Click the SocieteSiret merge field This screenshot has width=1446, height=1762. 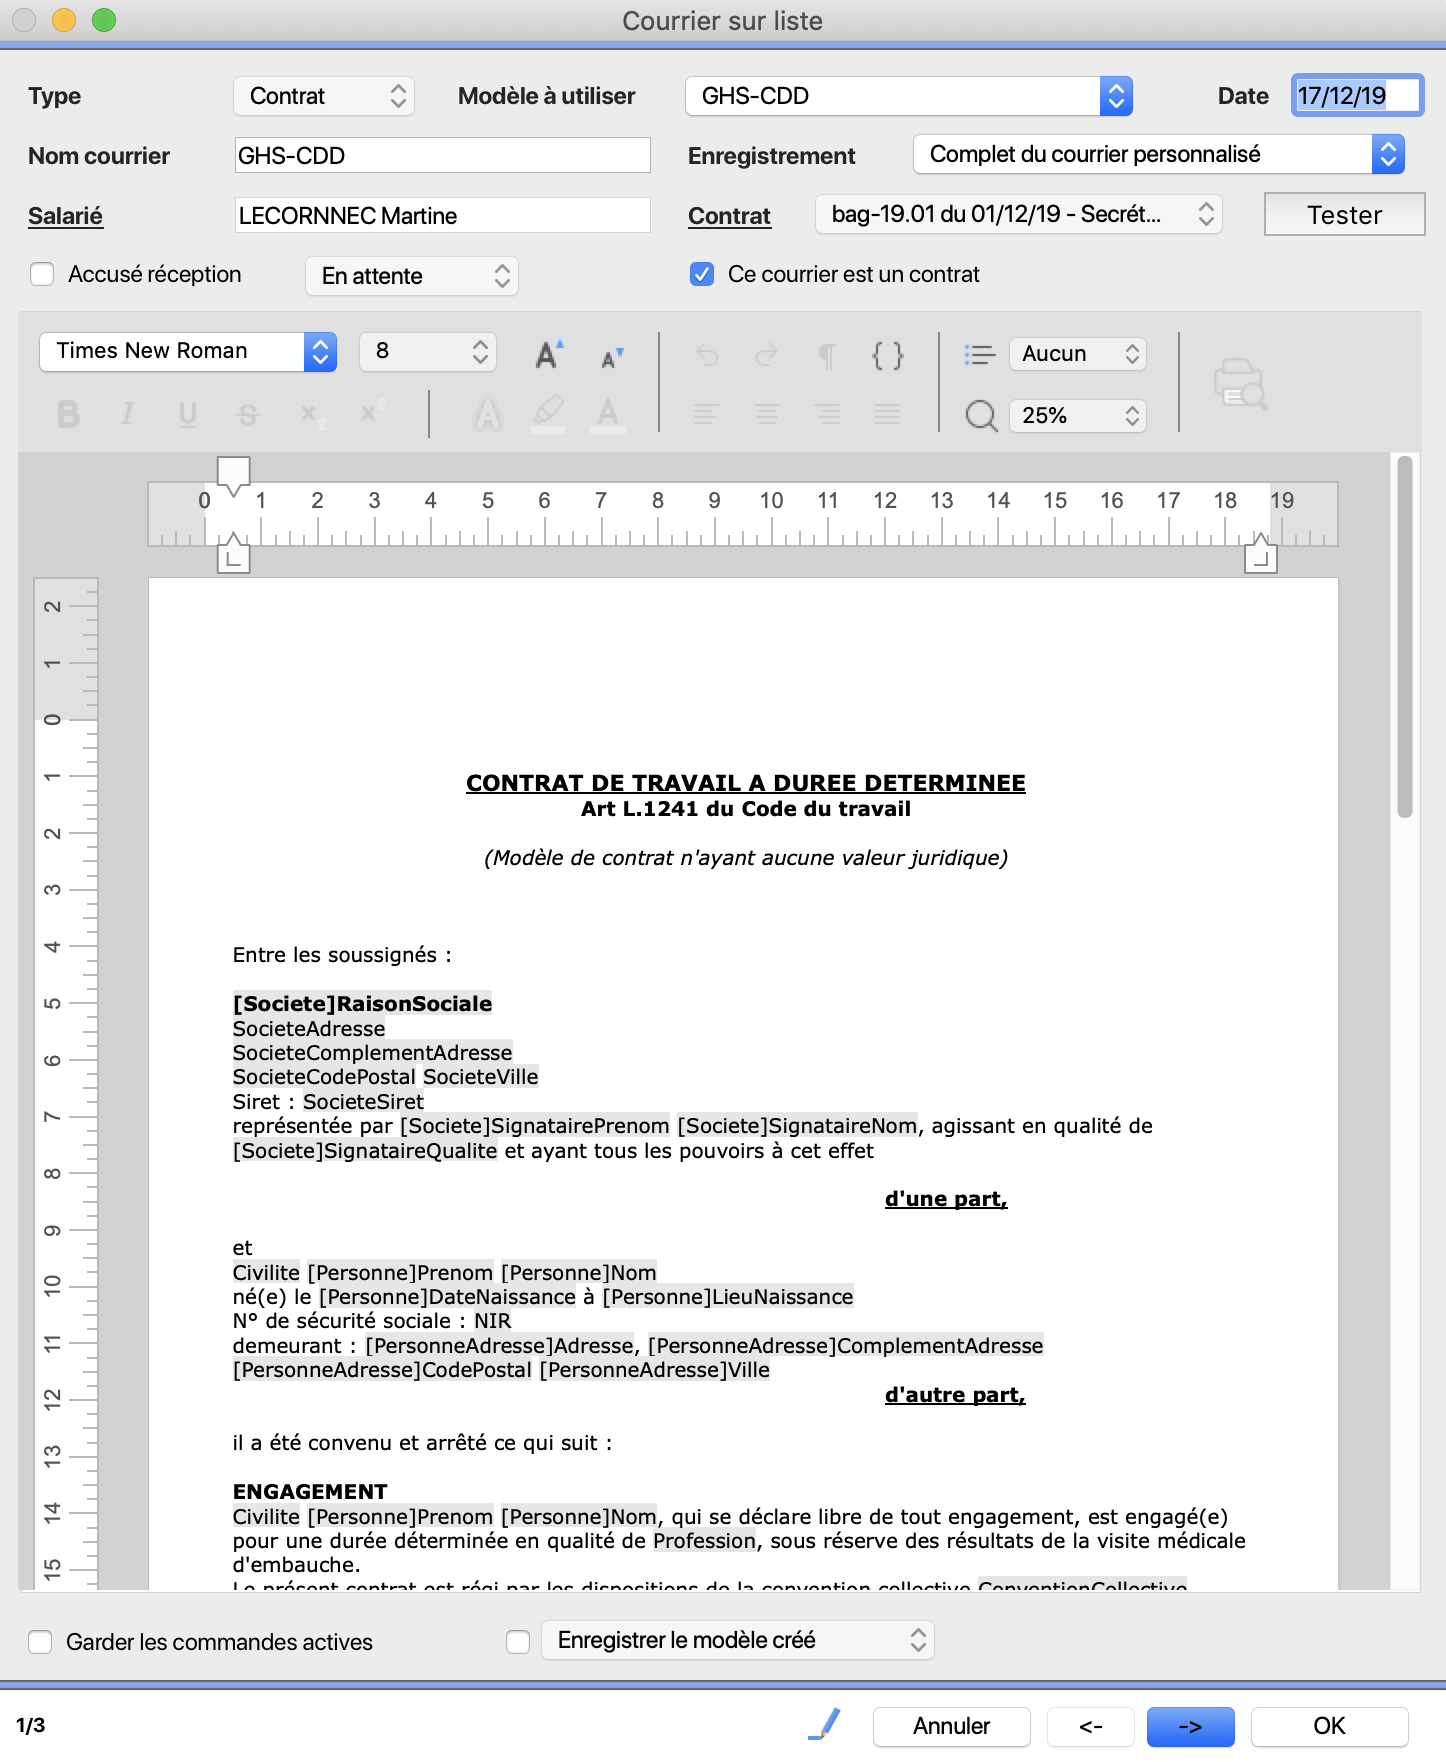coord(363,1102)
